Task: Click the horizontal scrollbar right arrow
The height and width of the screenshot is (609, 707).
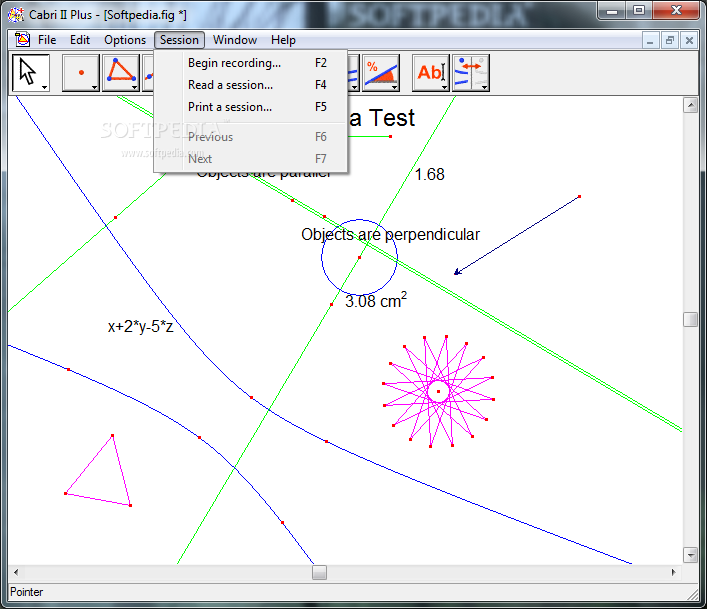Action: coord(674,572)
